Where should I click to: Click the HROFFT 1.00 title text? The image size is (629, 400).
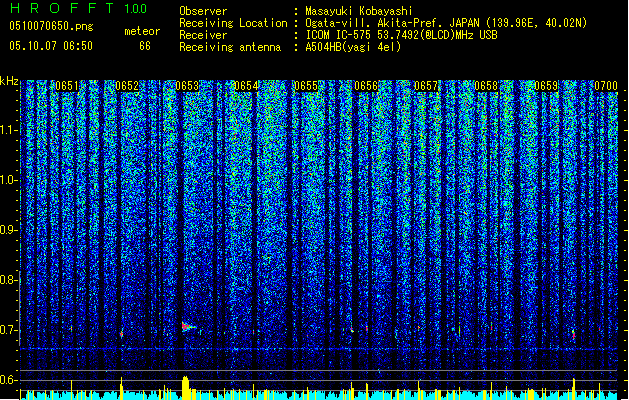[x=78, y=8]
